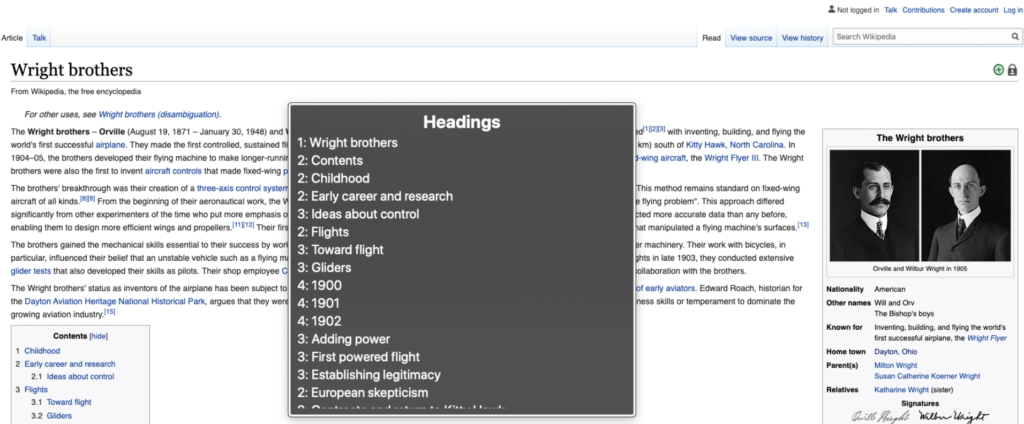This screenshot has width=1024, height=424.
Task: Open the infobox portrait of the man with a mustache
Action: pyautogui.click(x=874, y=206)
